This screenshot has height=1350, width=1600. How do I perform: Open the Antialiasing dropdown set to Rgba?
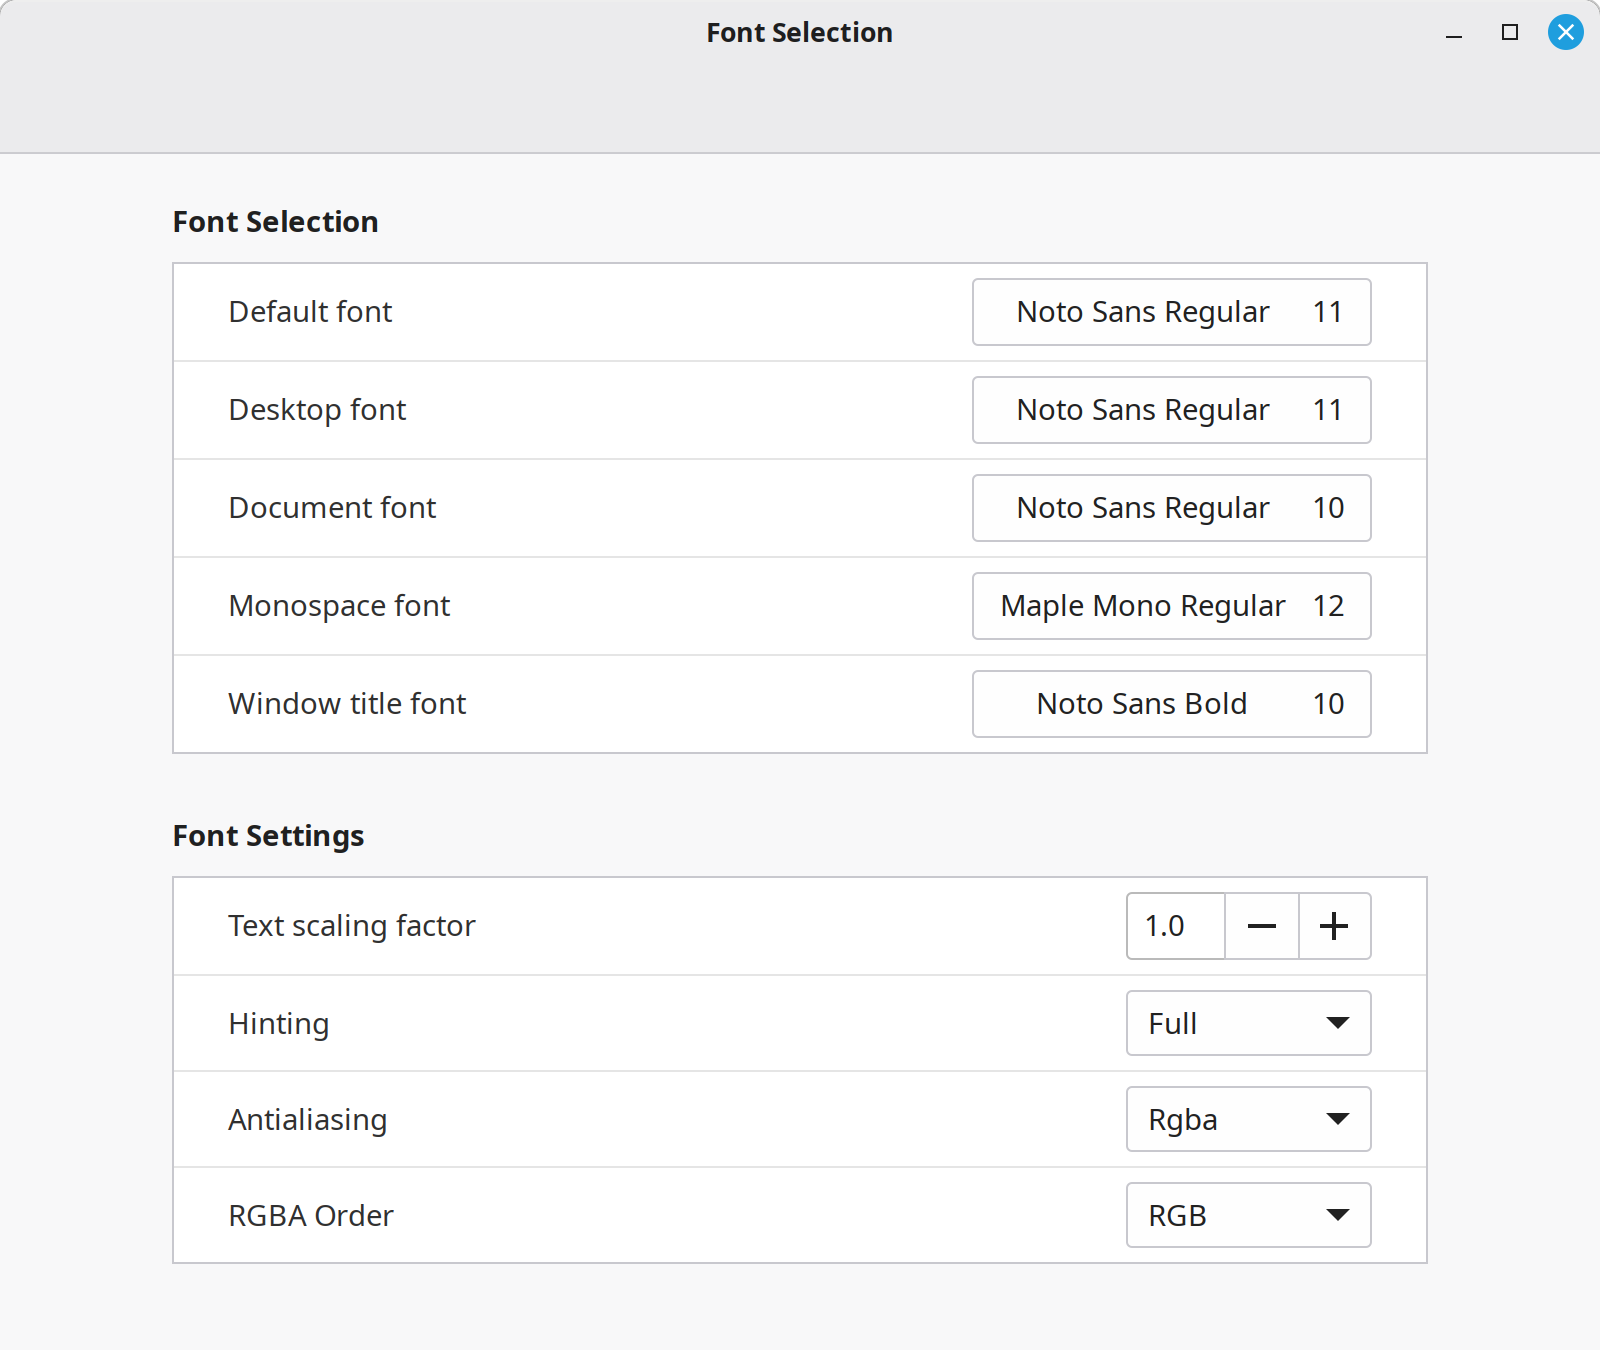pos(1248,1119)
